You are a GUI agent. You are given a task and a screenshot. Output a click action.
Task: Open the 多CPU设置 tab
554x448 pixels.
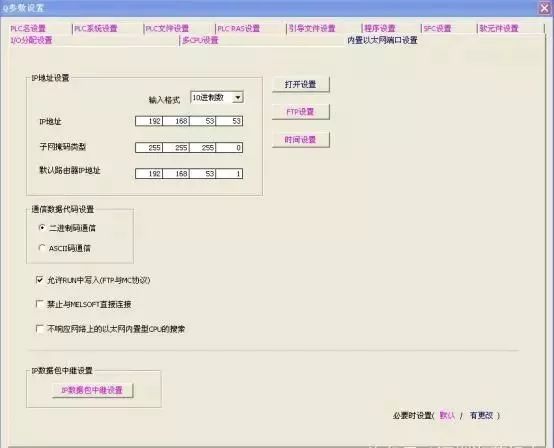[x=200, y=40]
